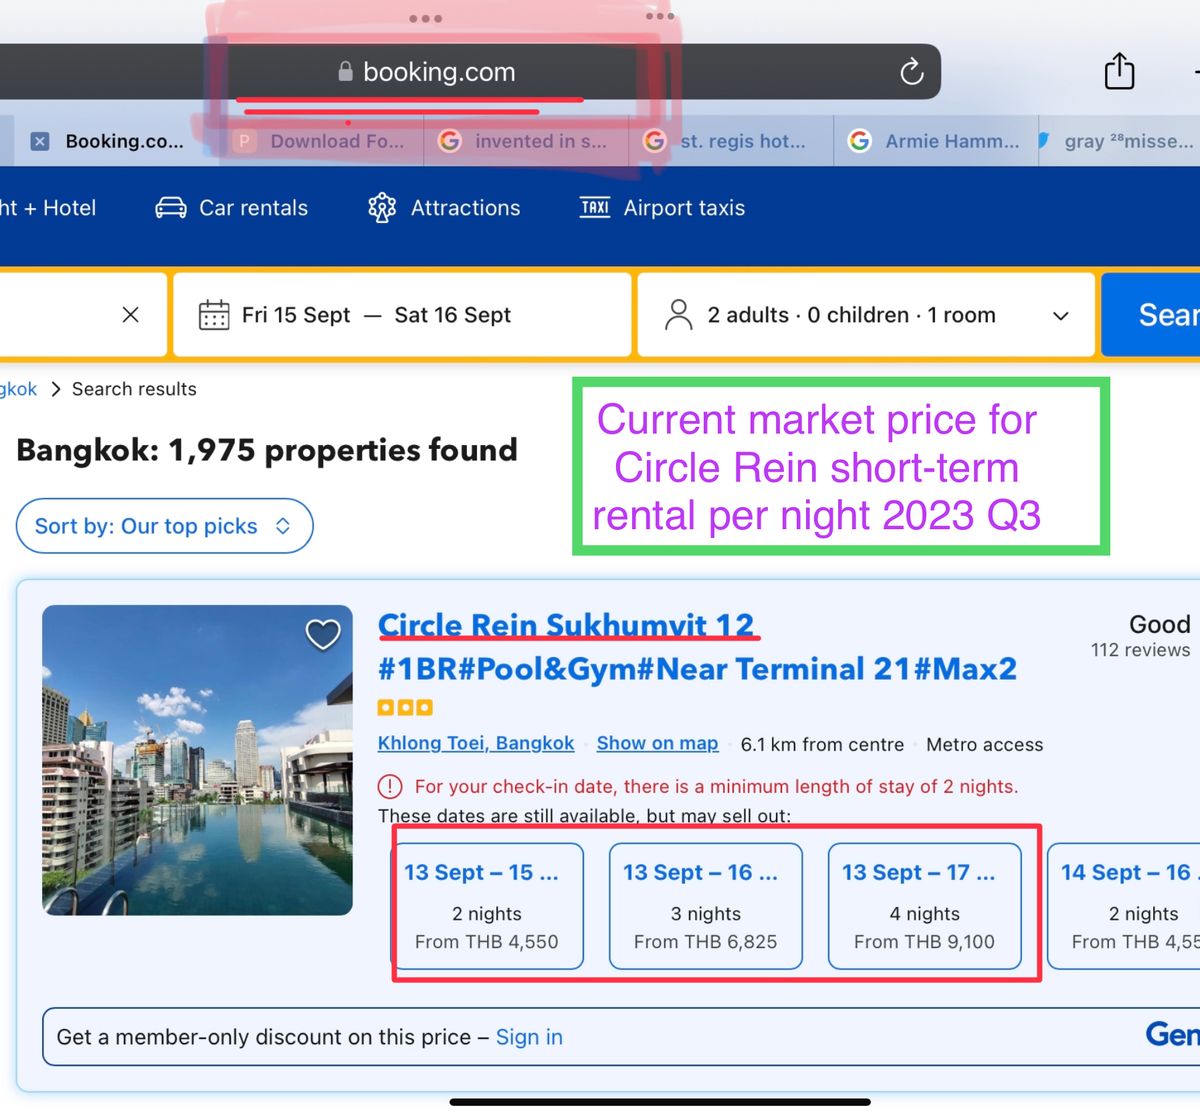Save Circle Rein property with heart icon

(323, 634)
